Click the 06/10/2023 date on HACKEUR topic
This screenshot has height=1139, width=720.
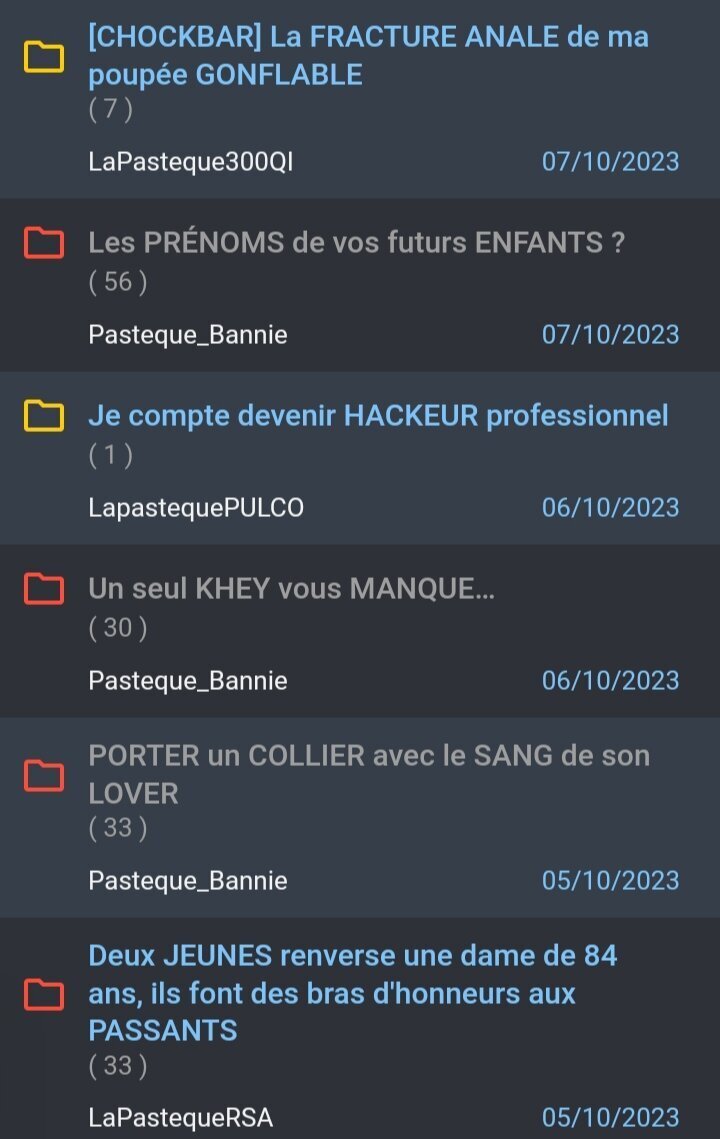[610, 507]
